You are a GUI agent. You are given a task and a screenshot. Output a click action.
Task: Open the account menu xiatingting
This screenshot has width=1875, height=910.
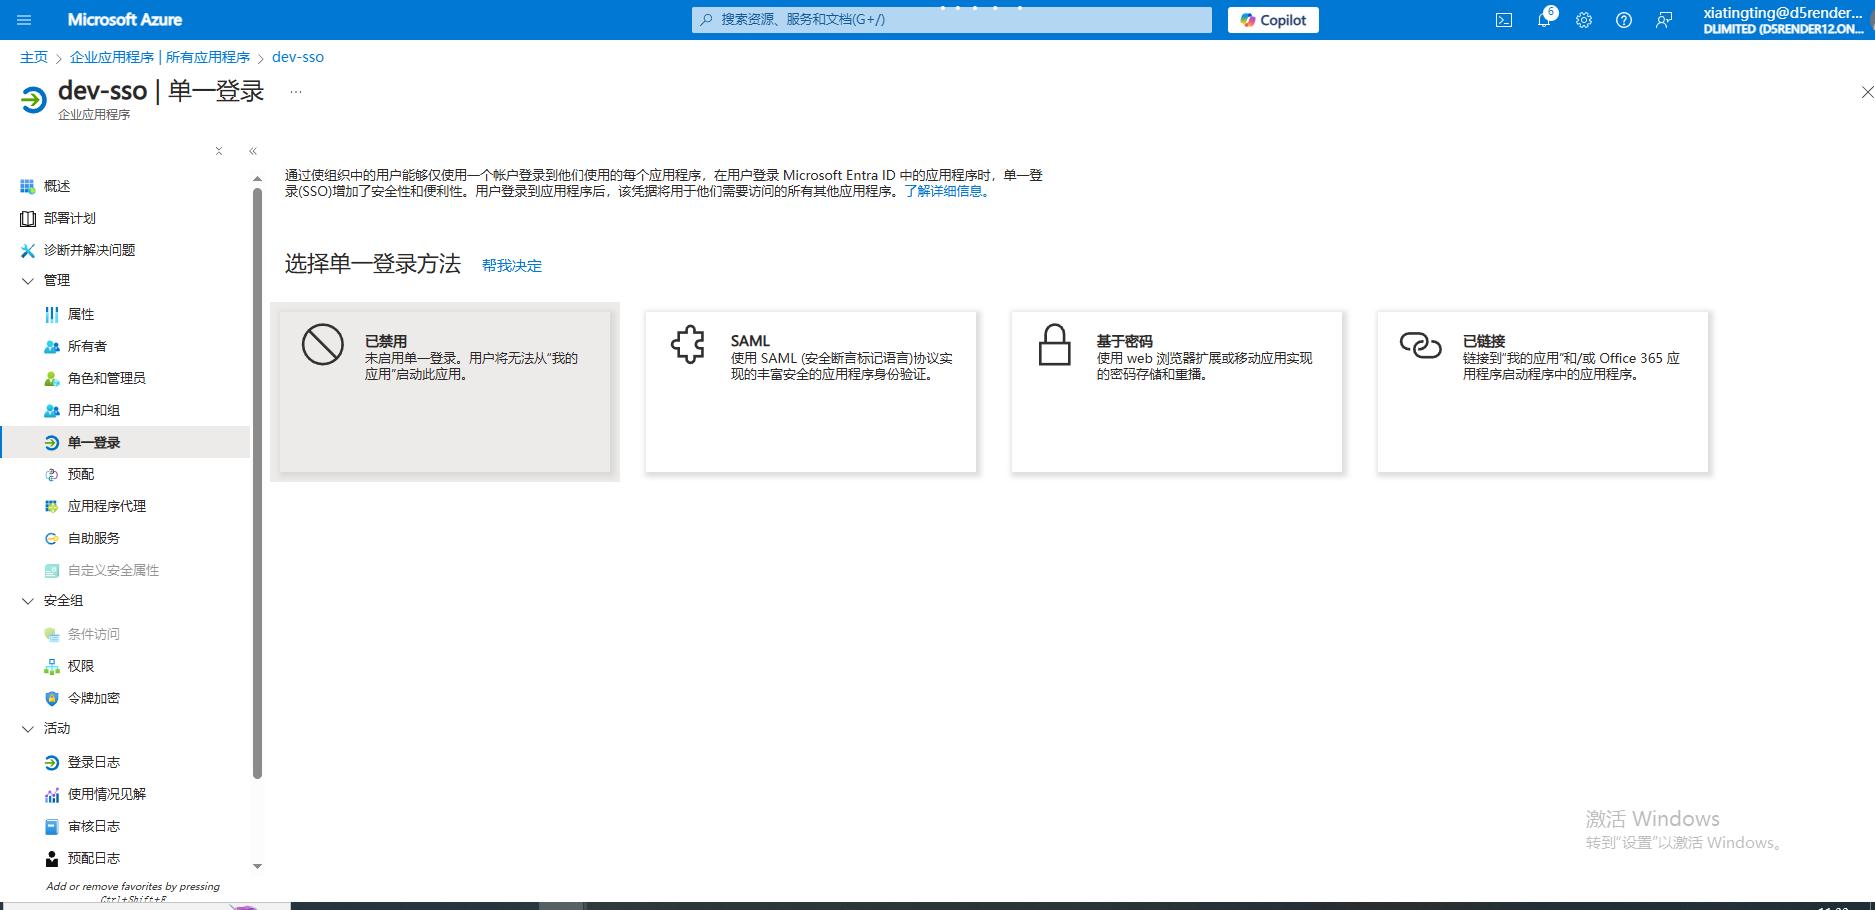coord(1783,20)
